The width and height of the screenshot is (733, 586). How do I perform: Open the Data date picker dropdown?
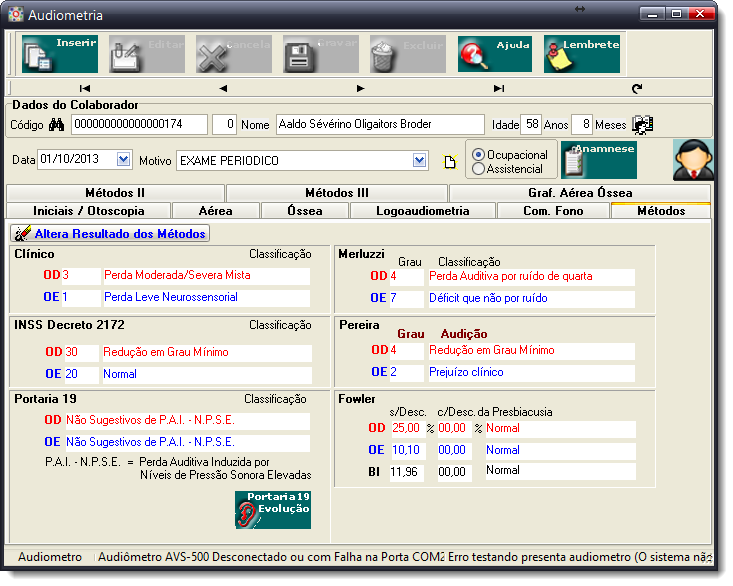123,159
